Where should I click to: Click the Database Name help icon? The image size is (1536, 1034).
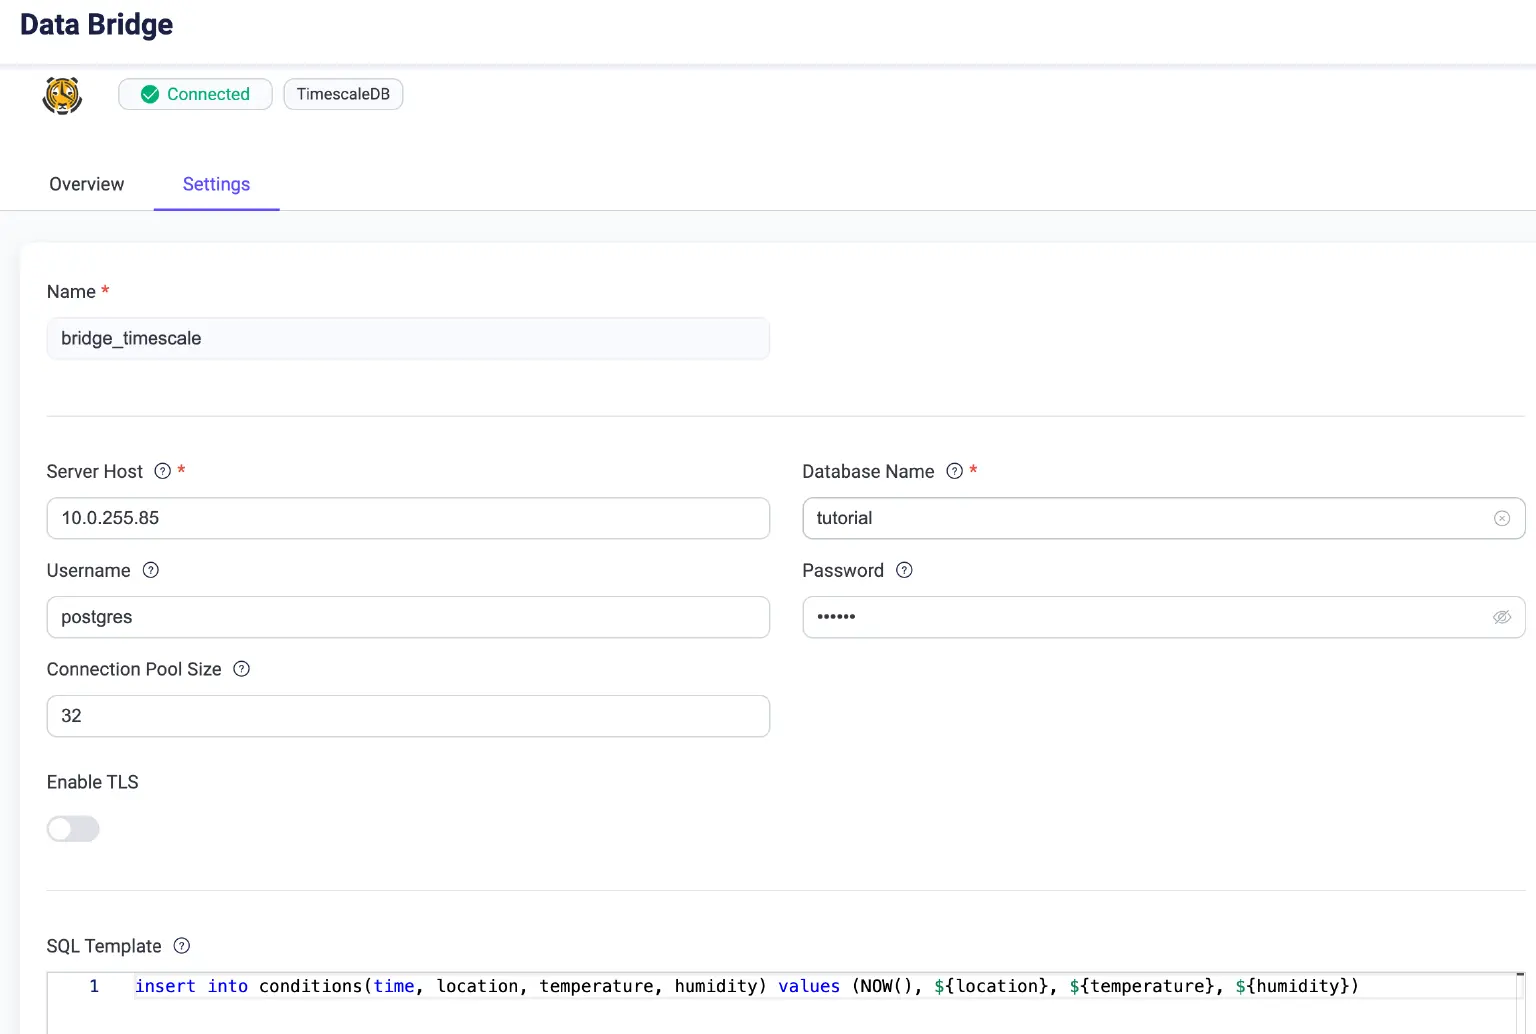(x=954, y=471)
